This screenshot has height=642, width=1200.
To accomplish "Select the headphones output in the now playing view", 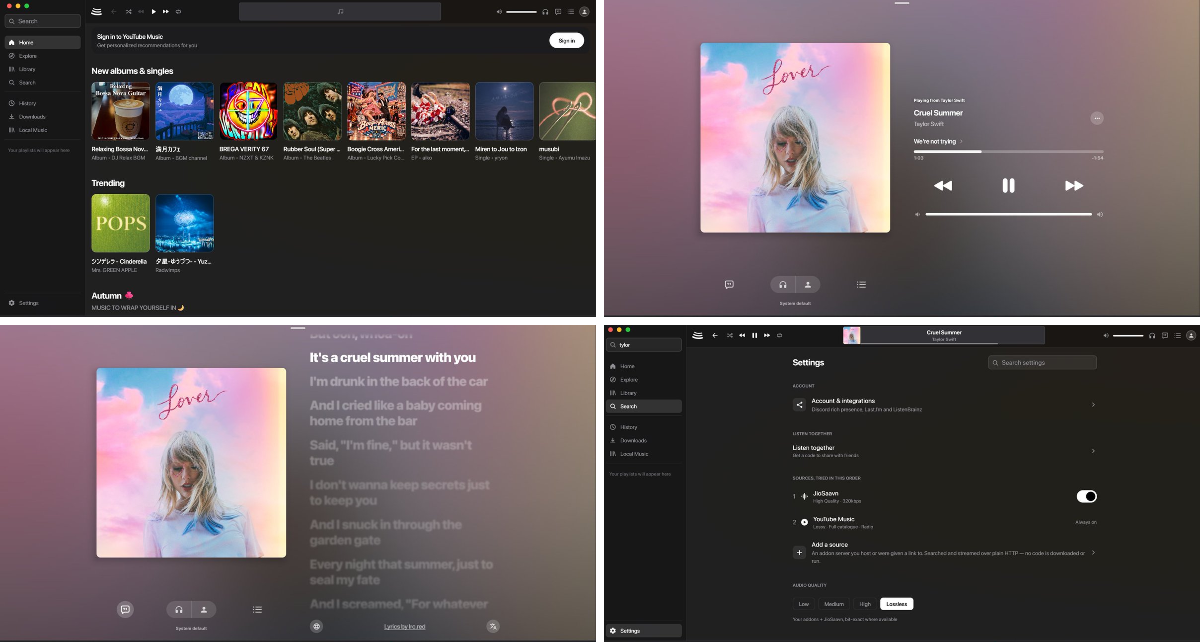I will (x=783, y=284).
